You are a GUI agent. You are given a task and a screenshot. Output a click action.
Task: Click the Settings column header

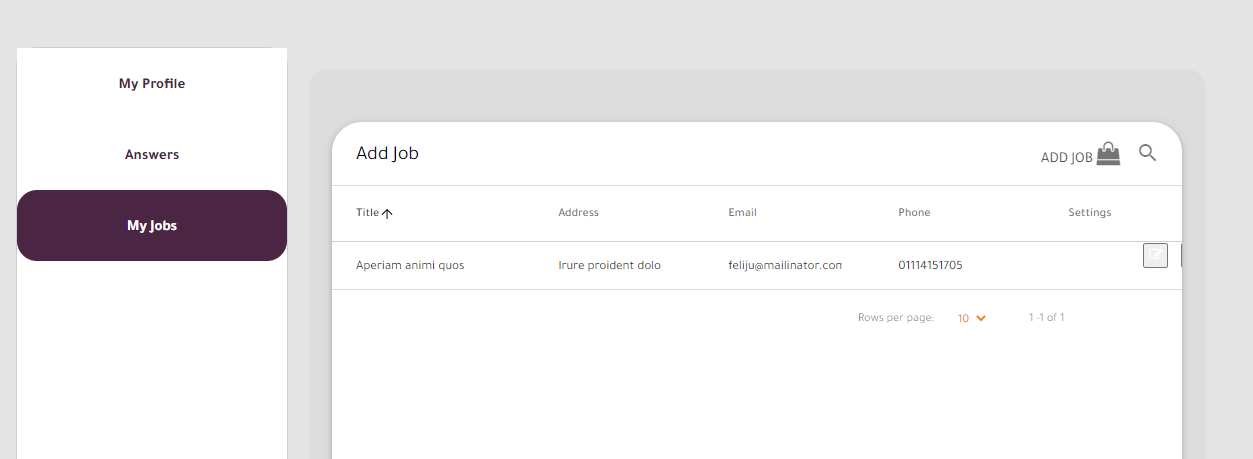pyautogui.click(x=1089, y=213)
